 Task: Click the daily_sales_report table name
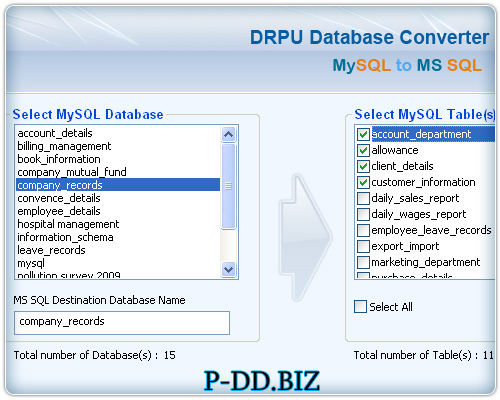(x=415, y=198)
